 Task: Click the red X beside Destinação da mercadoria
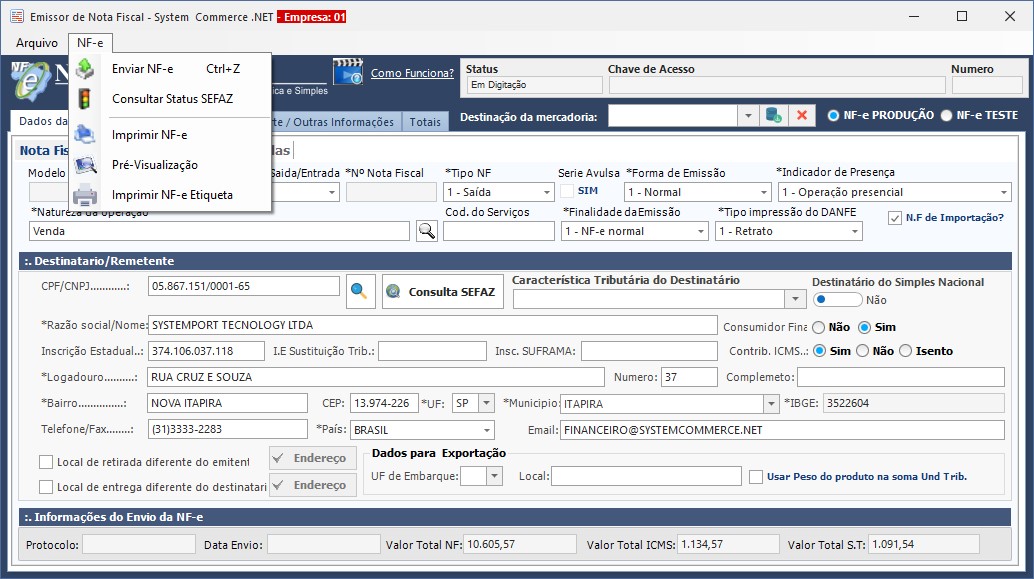point(801,116)
